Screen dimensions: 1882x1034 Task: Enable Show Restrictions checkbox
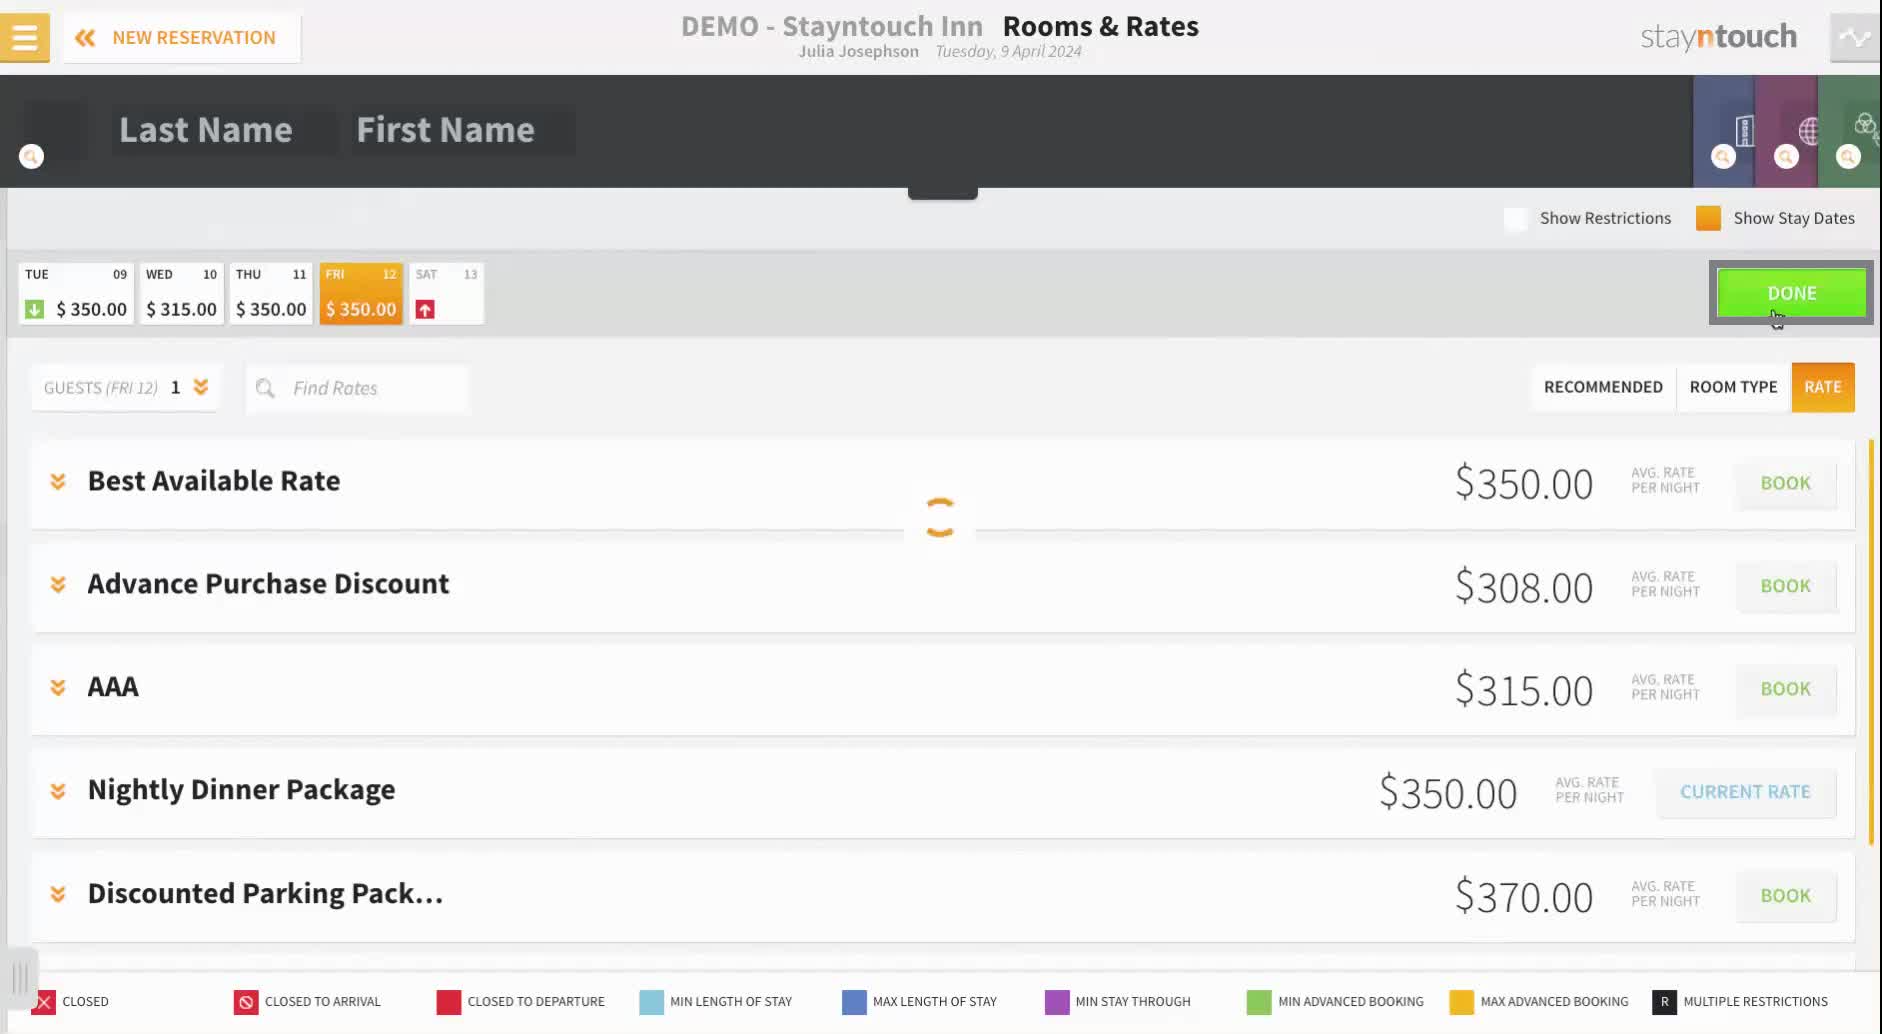pyautogui.click(x=1516, y=219)
